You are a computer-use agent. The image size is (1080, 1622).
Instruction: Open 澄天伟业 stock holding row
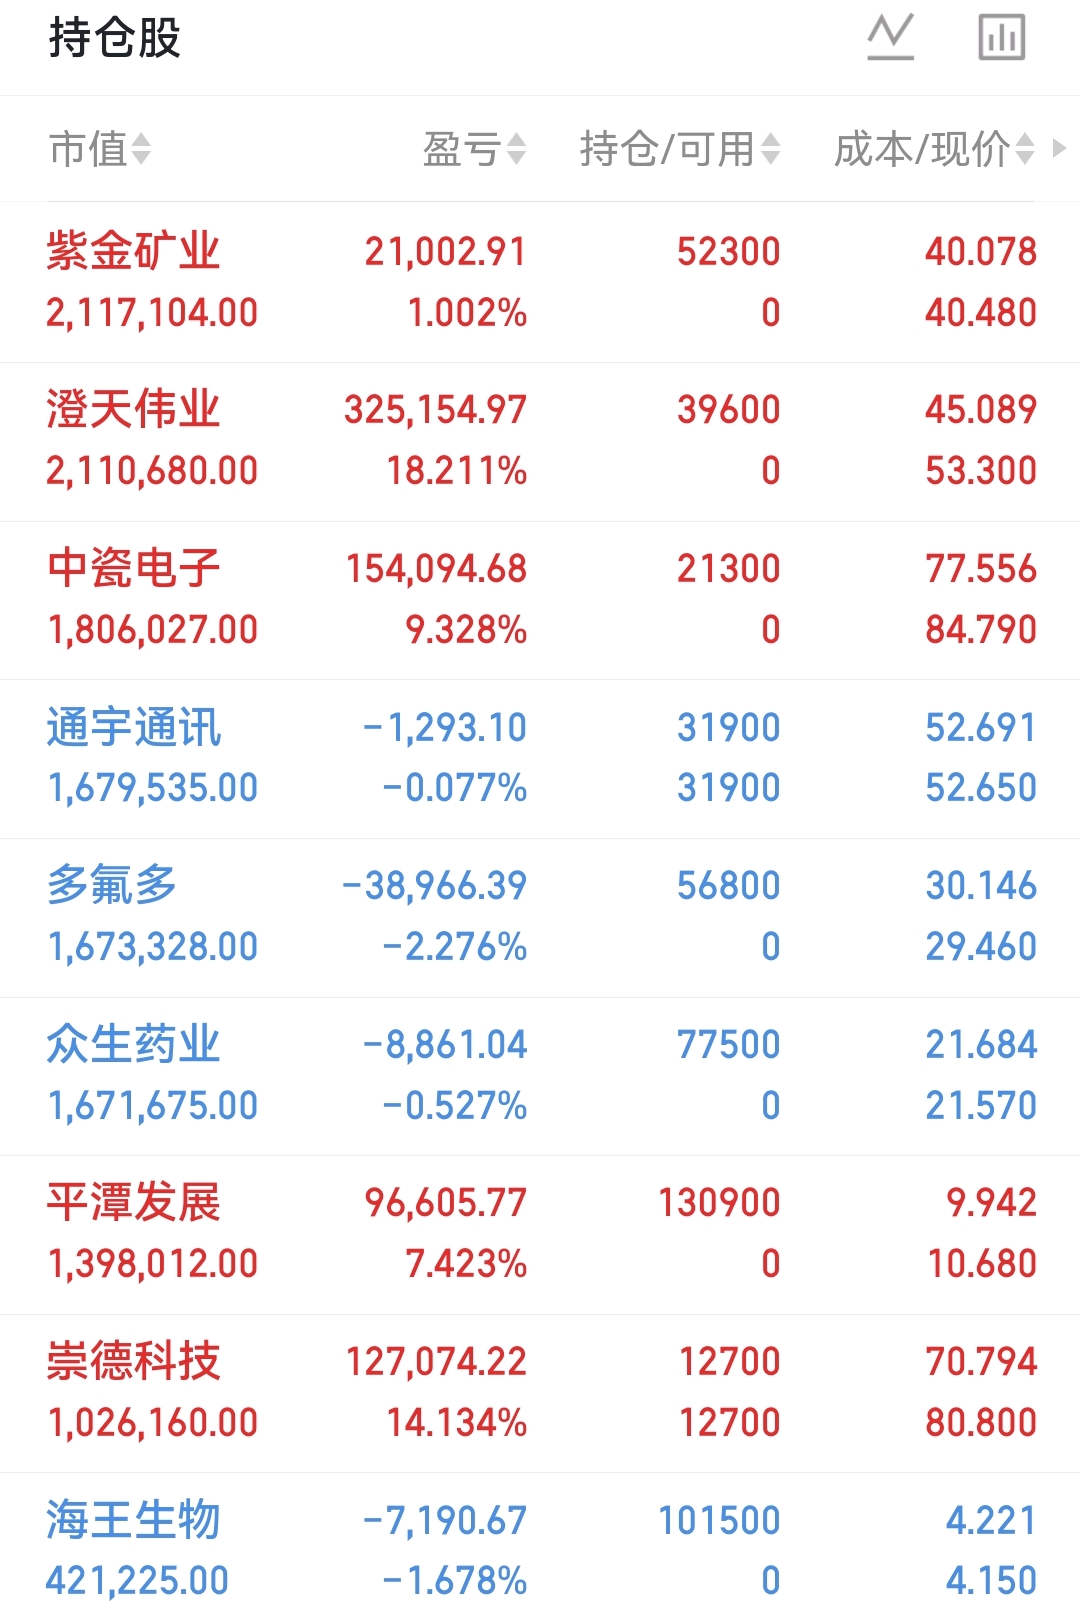pos(540,442)
